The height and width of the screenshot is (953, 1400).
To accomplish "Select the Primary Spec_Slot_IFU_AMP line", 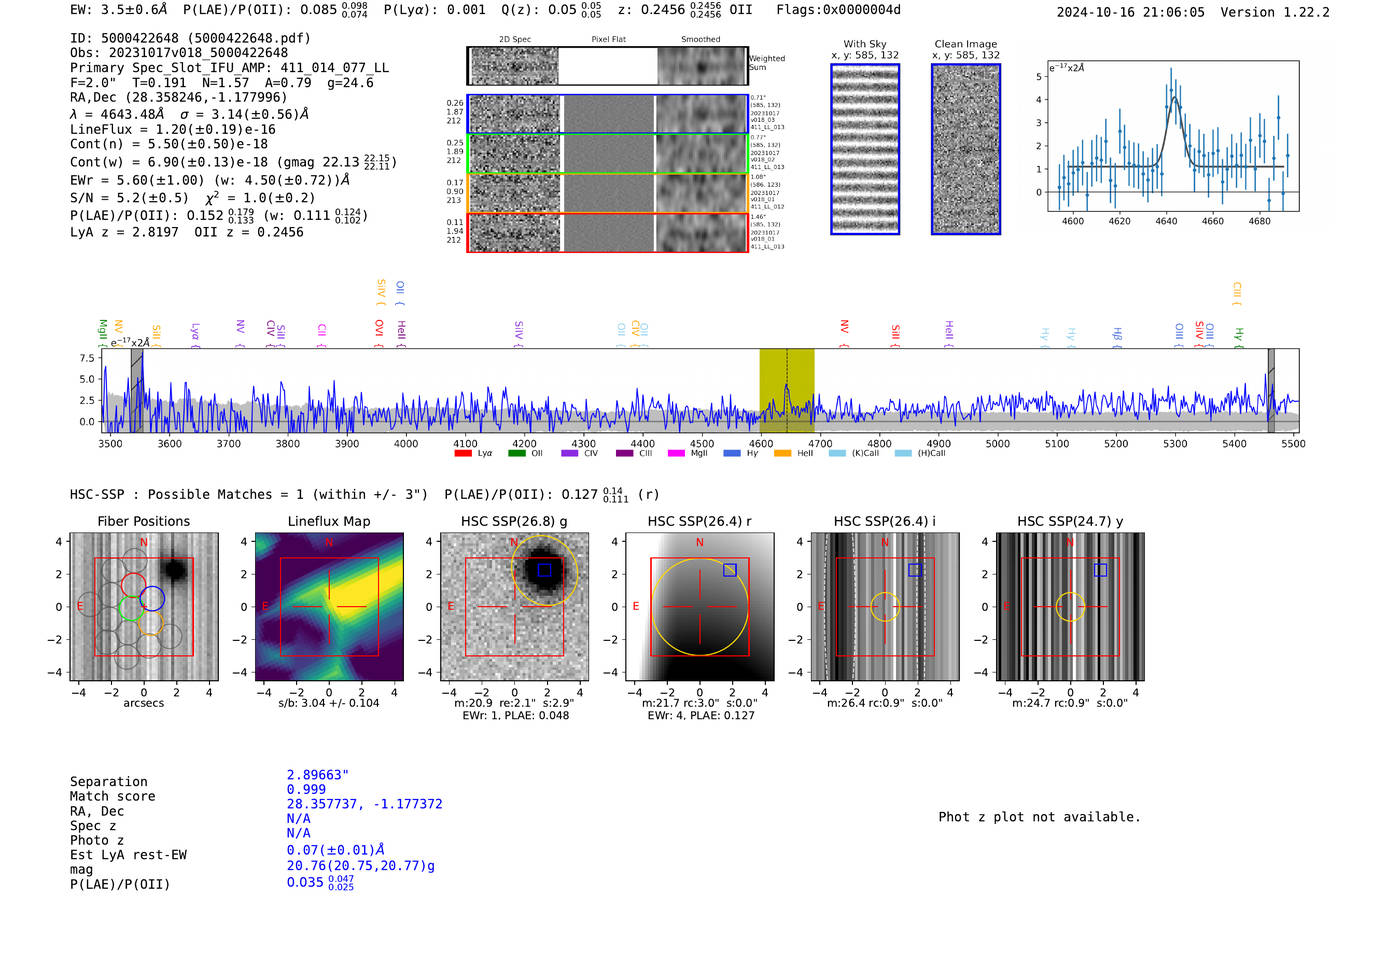I will click(x=230, y=68).
